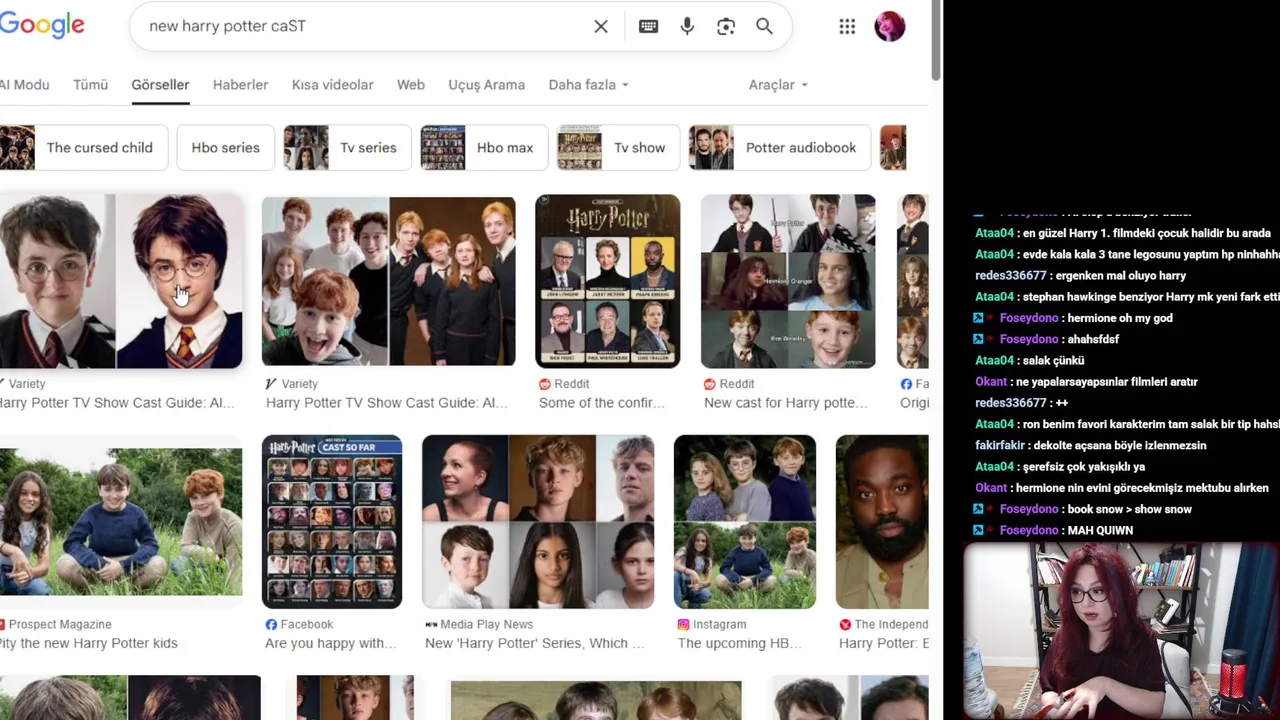Expand the Daha fazla dropdown
Image resolution: width=1280 pixels, height=720 pixels.
(588, 85)
